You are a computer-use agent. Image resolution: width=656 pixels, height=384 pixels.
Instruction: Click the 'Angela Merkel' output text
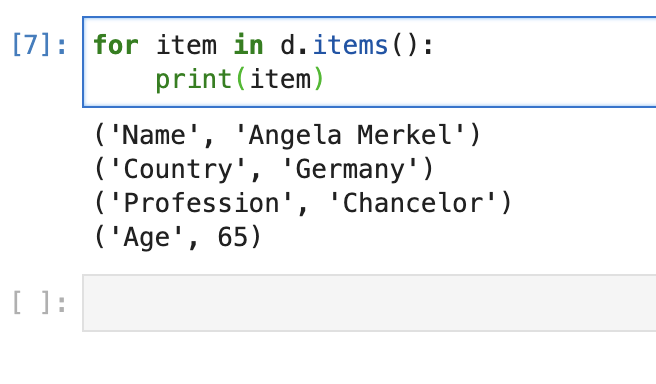point(351,135)
